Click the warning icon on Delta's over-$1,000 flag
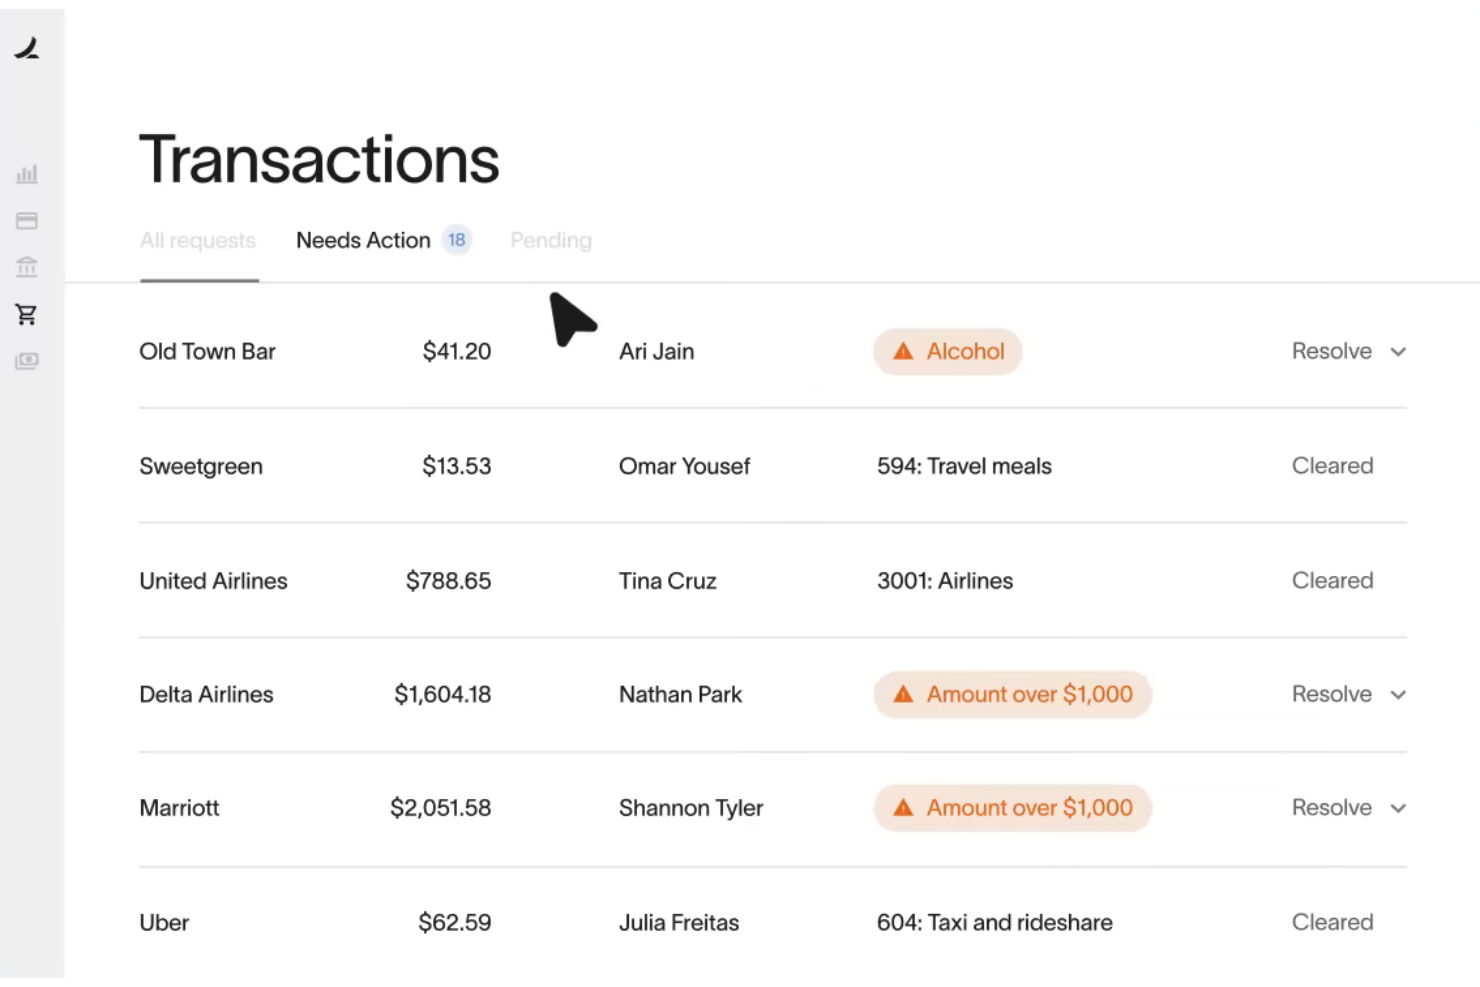Image resolution: width=1480 pixels, height=987 pixels. click(903, 694)
